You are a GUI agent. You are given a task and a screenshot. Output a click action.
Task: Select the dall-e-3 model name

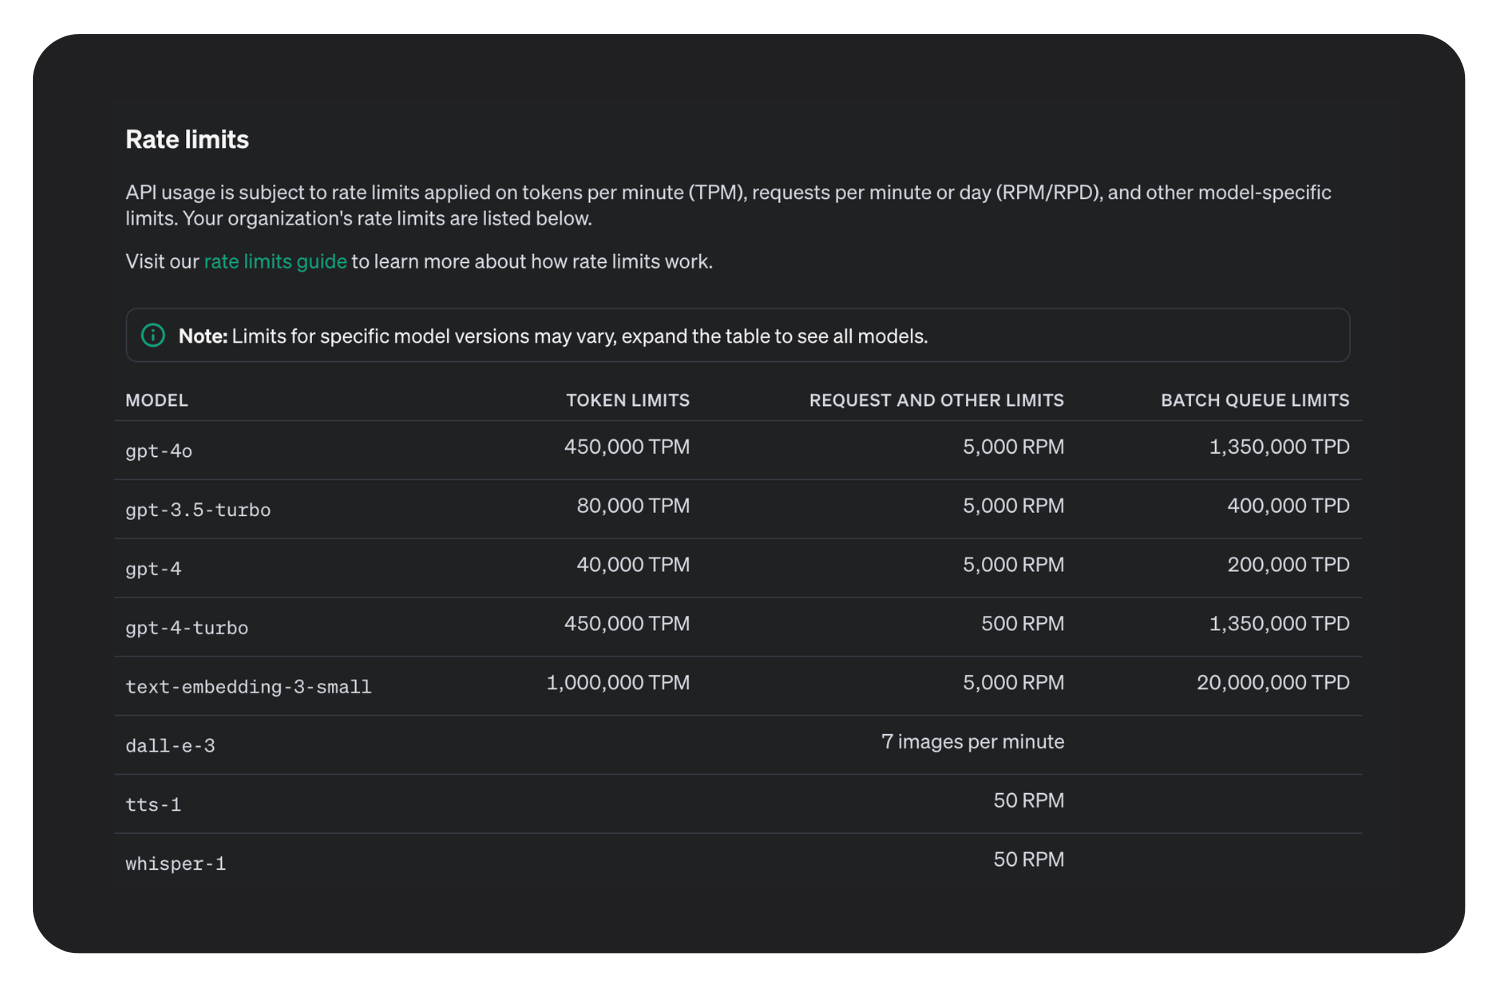pos(170,746)
